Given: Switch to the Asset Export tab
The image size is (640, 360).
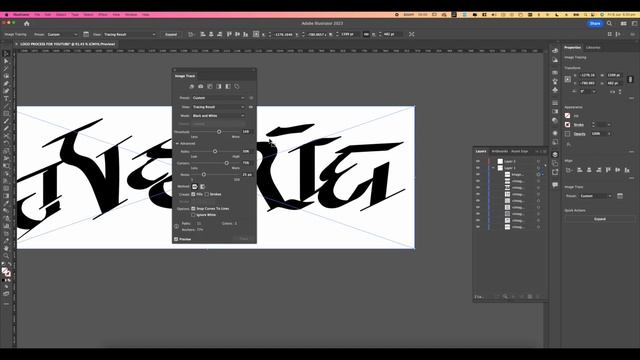Looking at the screenshot, I should coord(520,151).
